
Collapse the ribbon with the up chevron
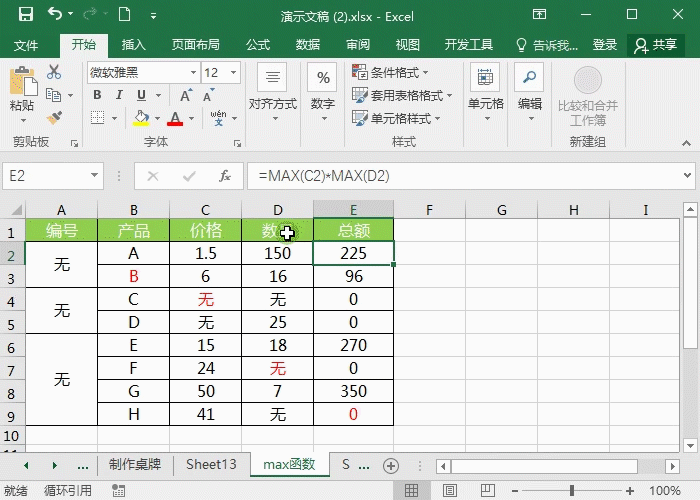coord(687,143)
